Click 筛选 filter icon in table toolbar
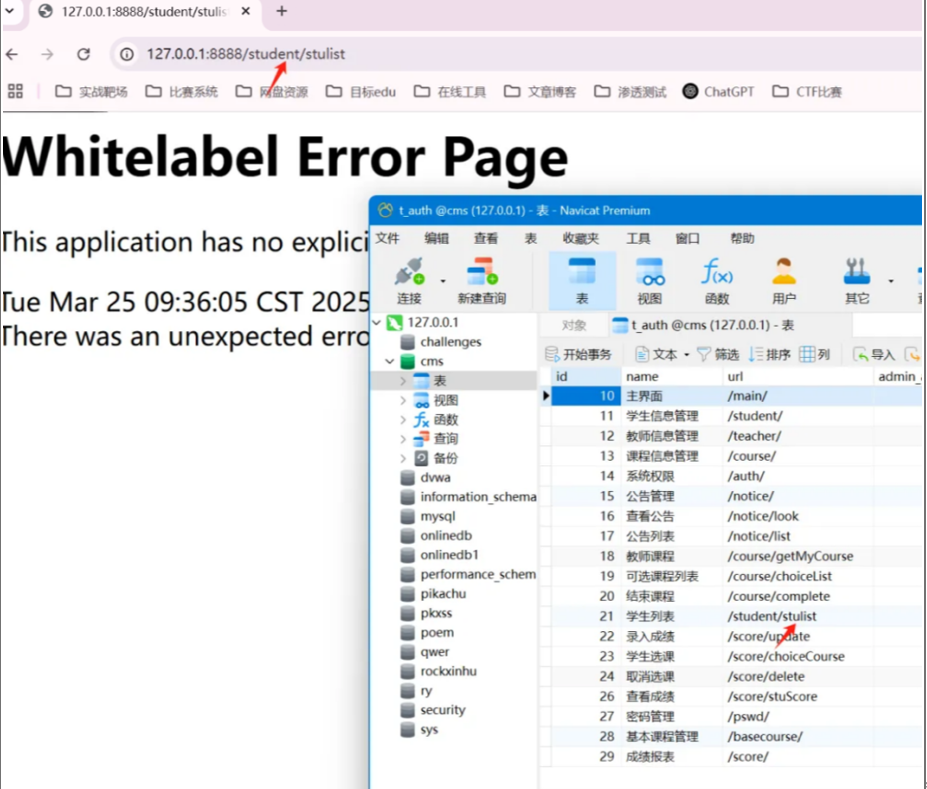The height and width of the screenshot is (789, 927). tap(717, 354)
